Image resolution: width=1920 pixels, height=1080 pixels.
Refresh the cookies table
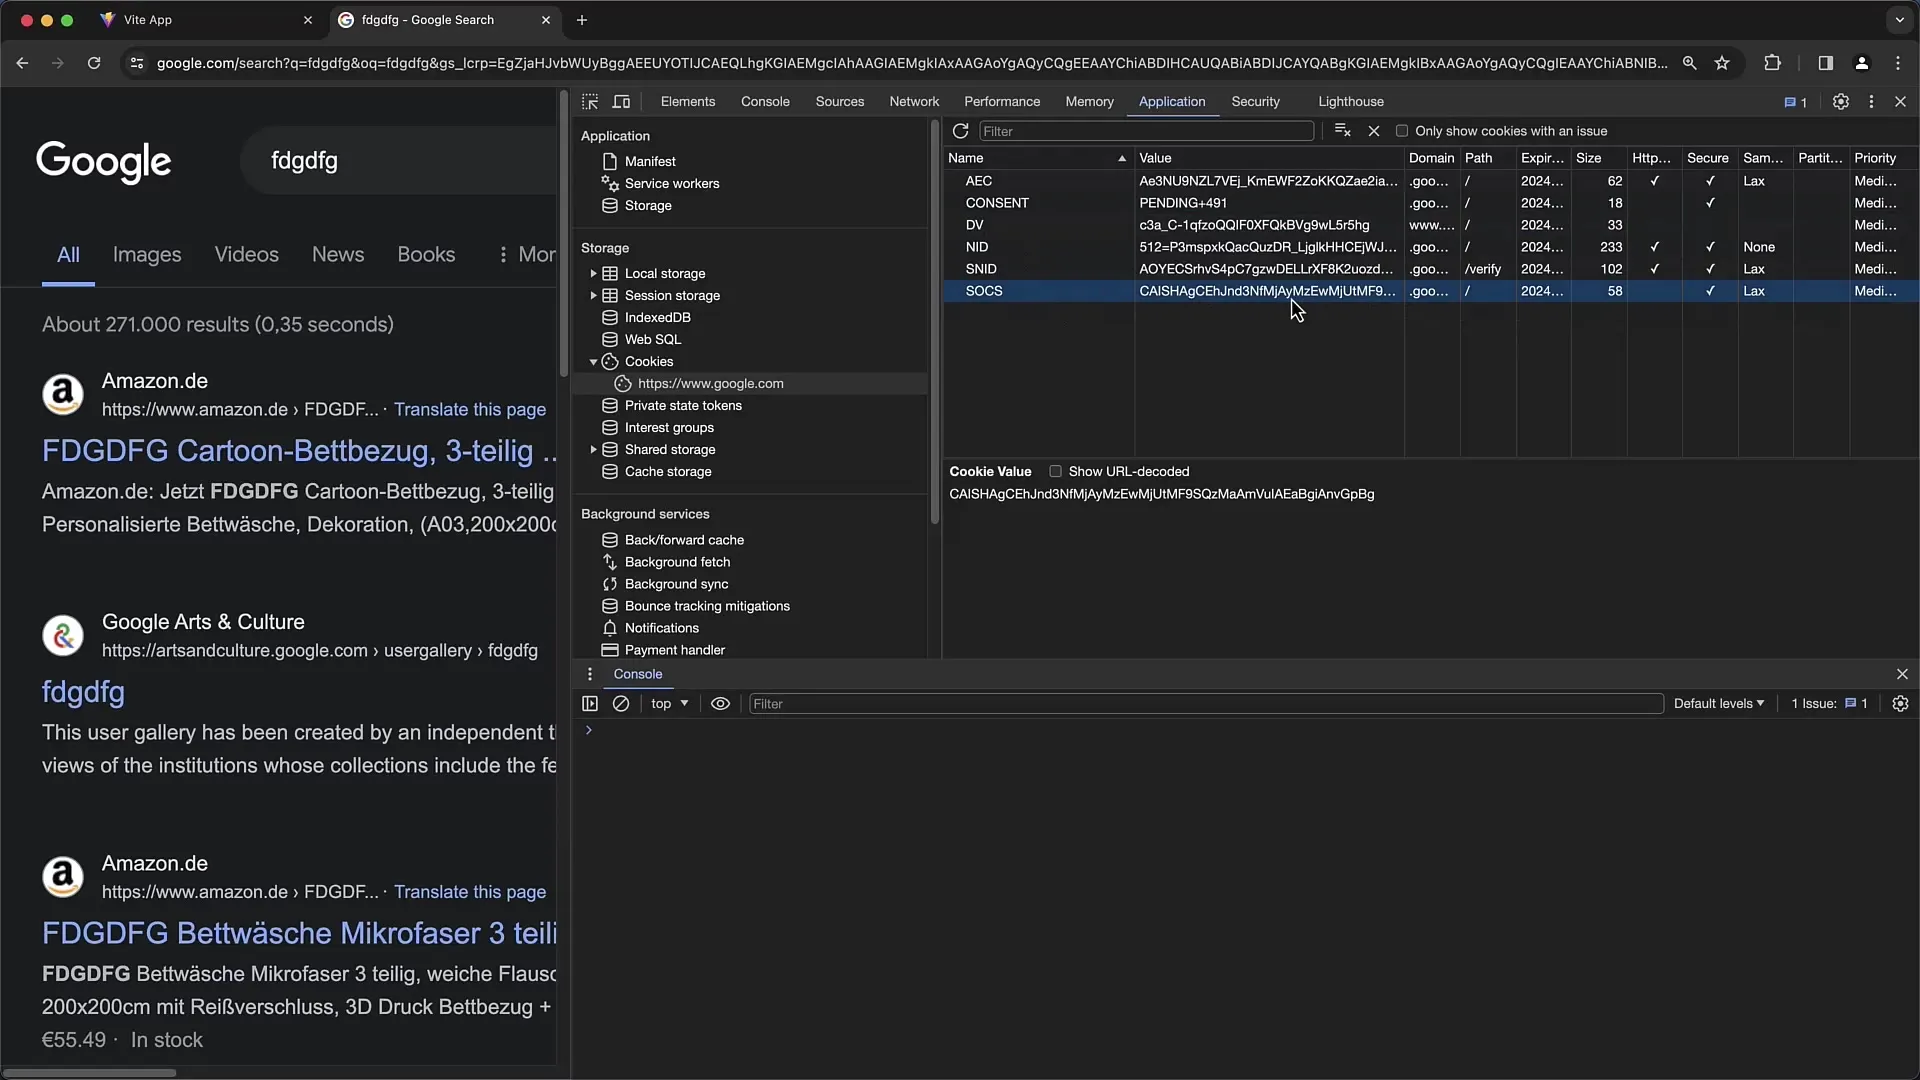[960, 131]
